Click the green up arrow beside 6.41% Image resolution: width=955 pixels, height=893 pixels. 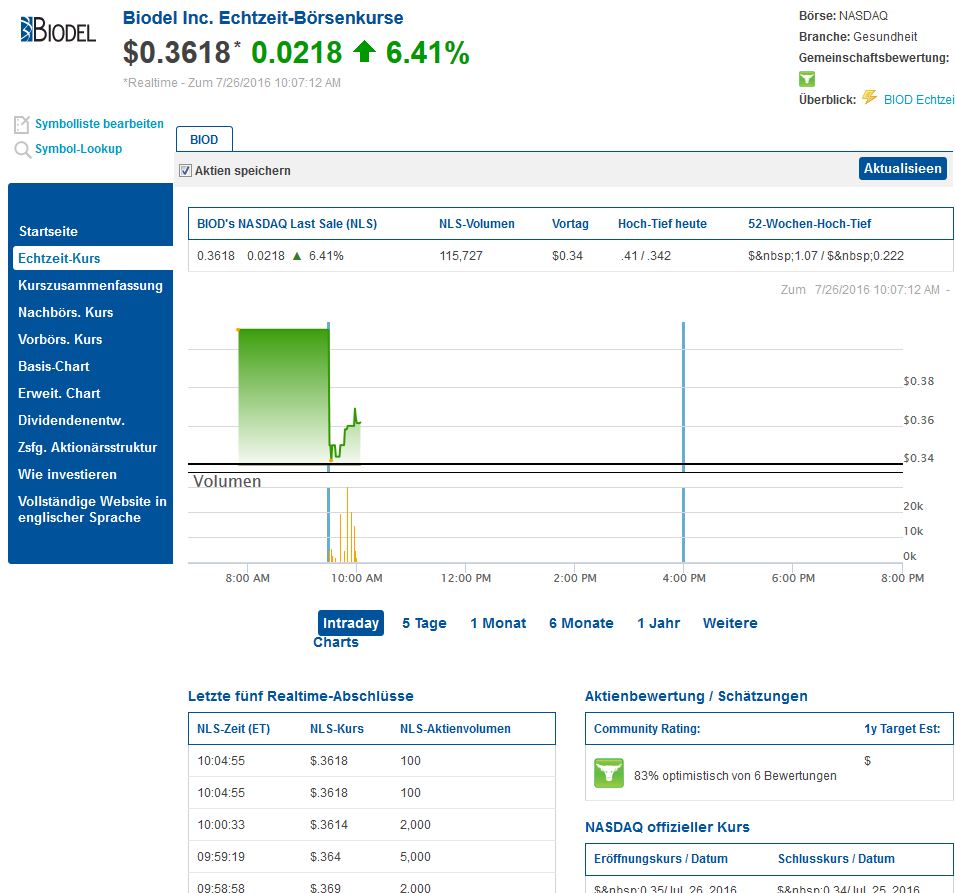(364, 51)
